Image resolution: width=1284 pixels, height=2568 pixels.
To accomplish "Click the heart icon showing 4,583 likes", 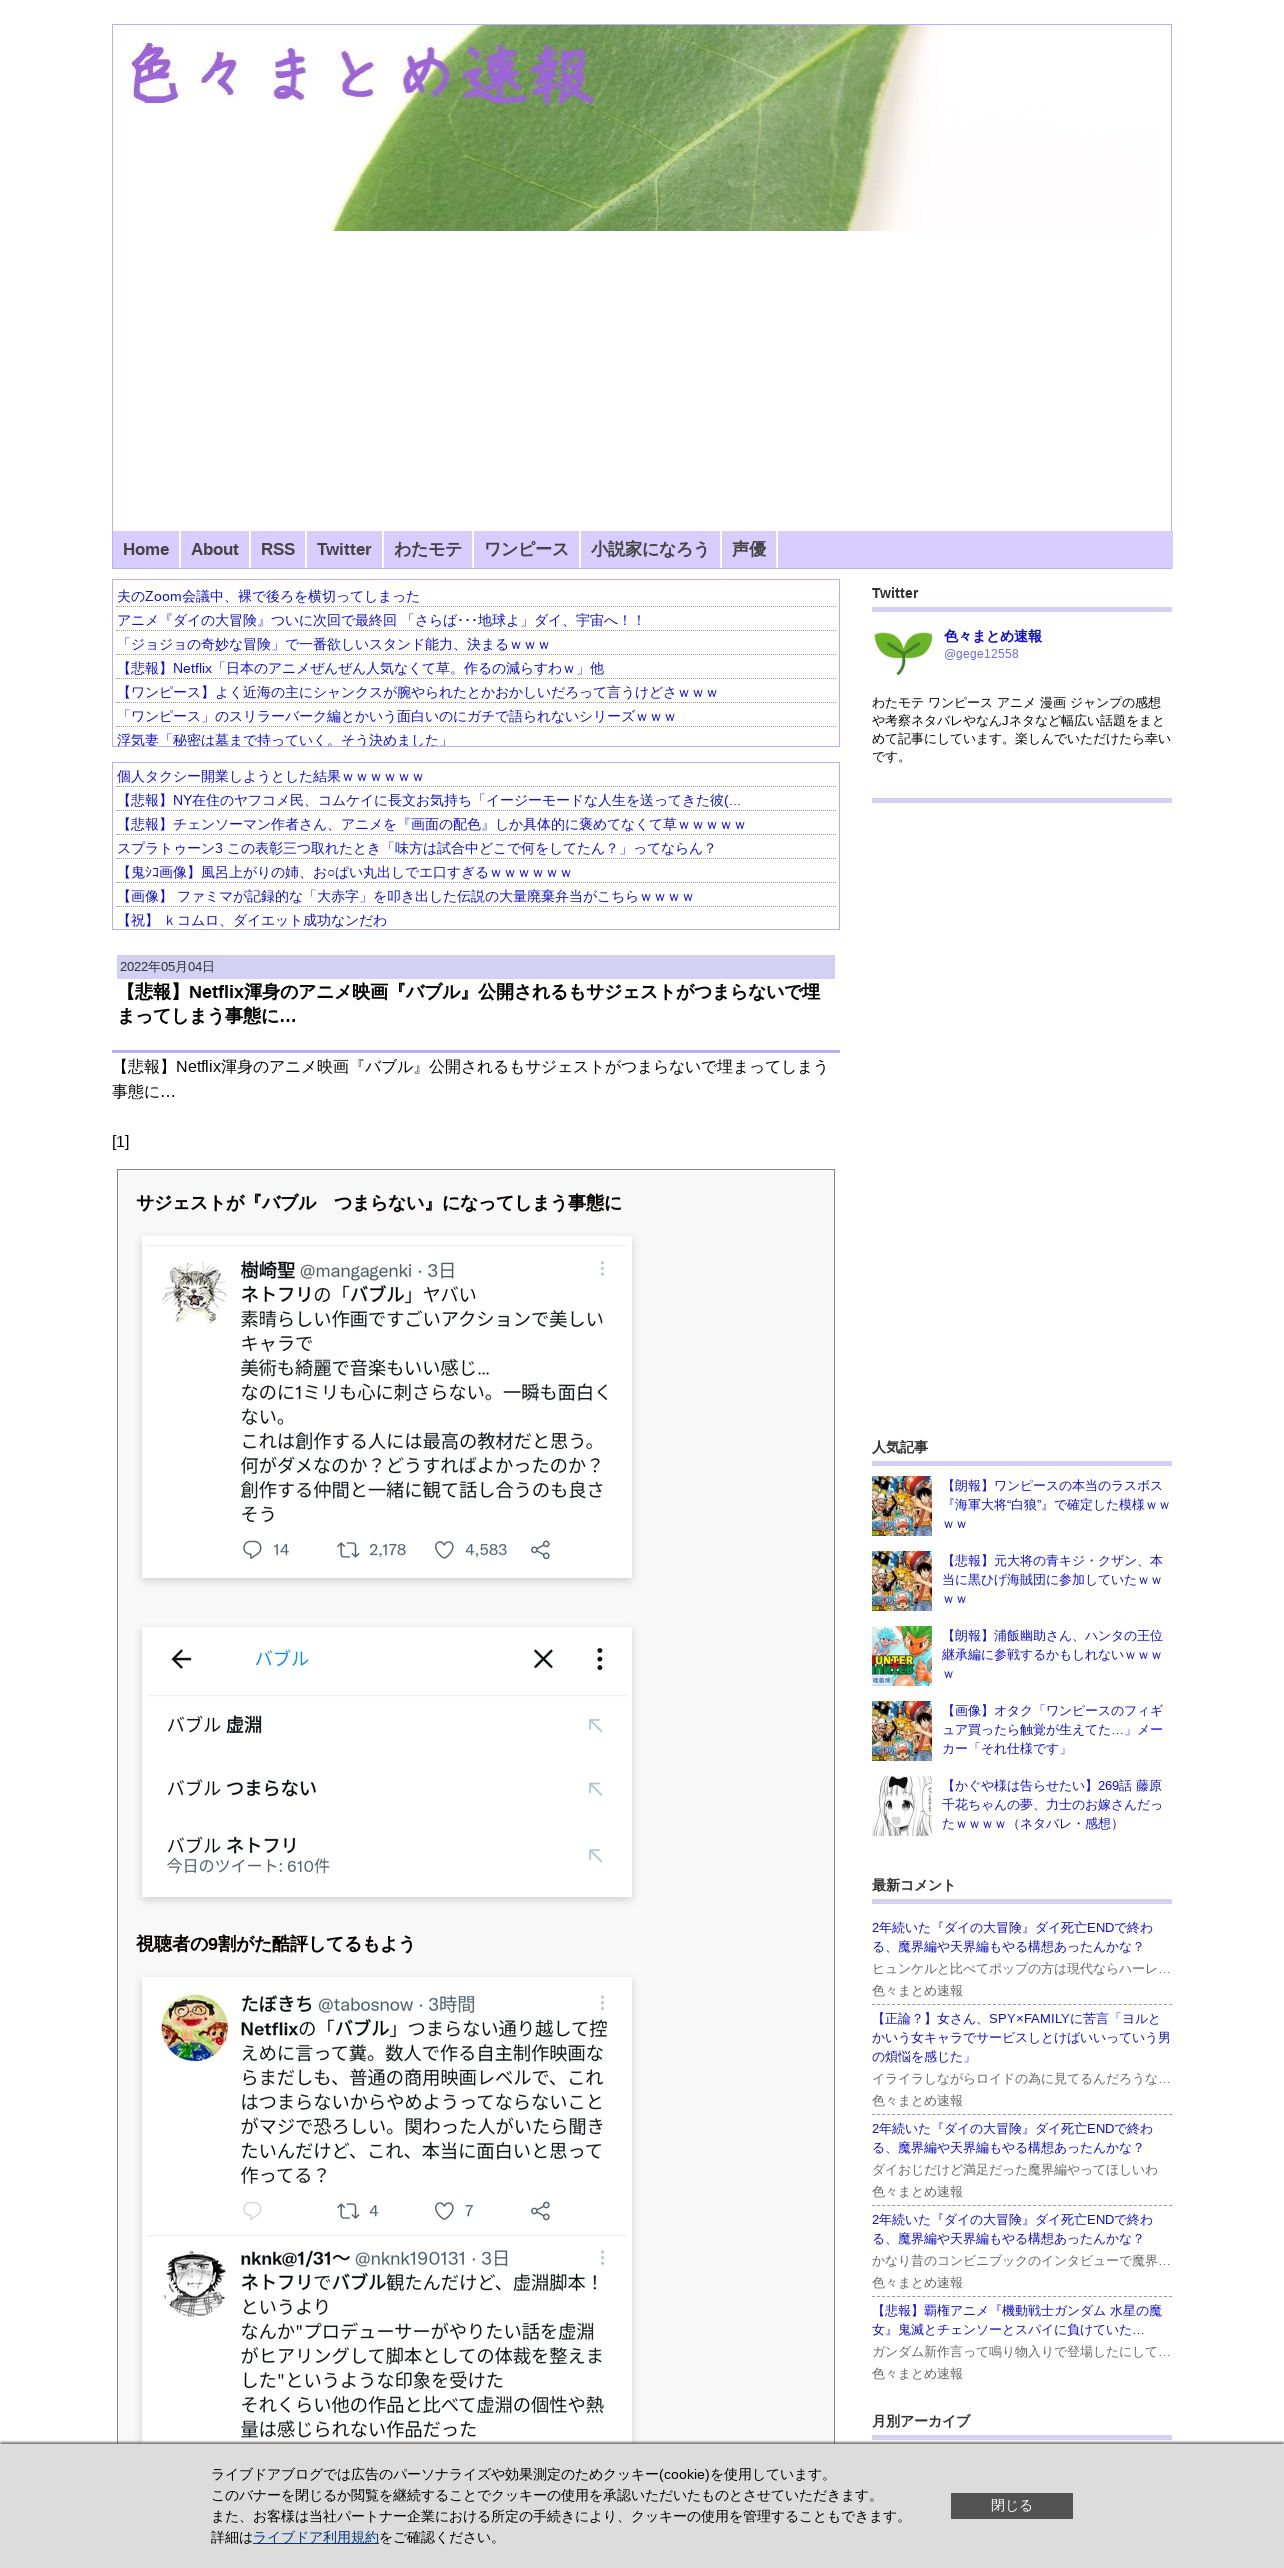I will pos(444,1550).
